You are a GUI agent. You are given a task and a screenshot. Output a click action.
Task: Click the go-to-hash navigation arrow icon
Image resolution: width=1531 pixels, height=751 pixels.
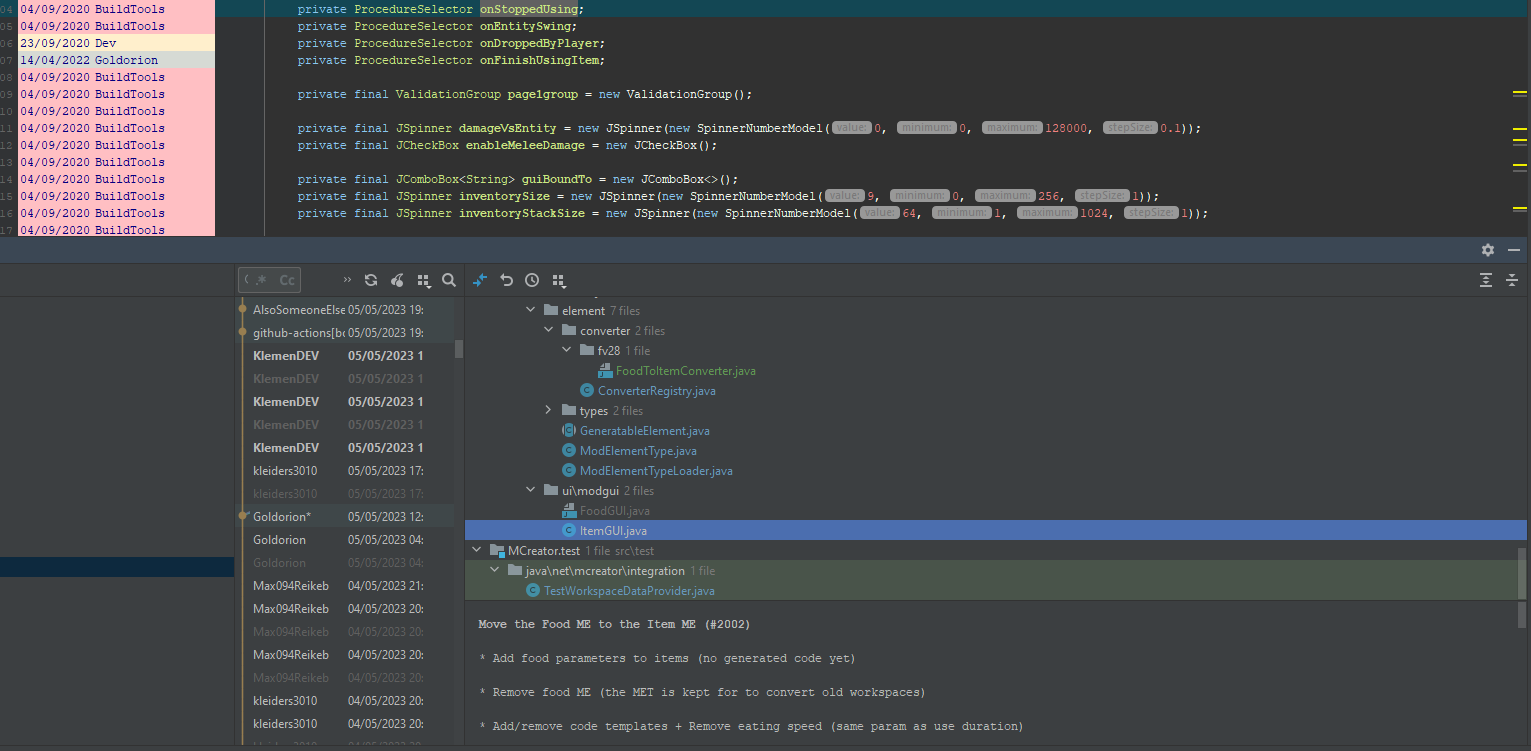479,280
